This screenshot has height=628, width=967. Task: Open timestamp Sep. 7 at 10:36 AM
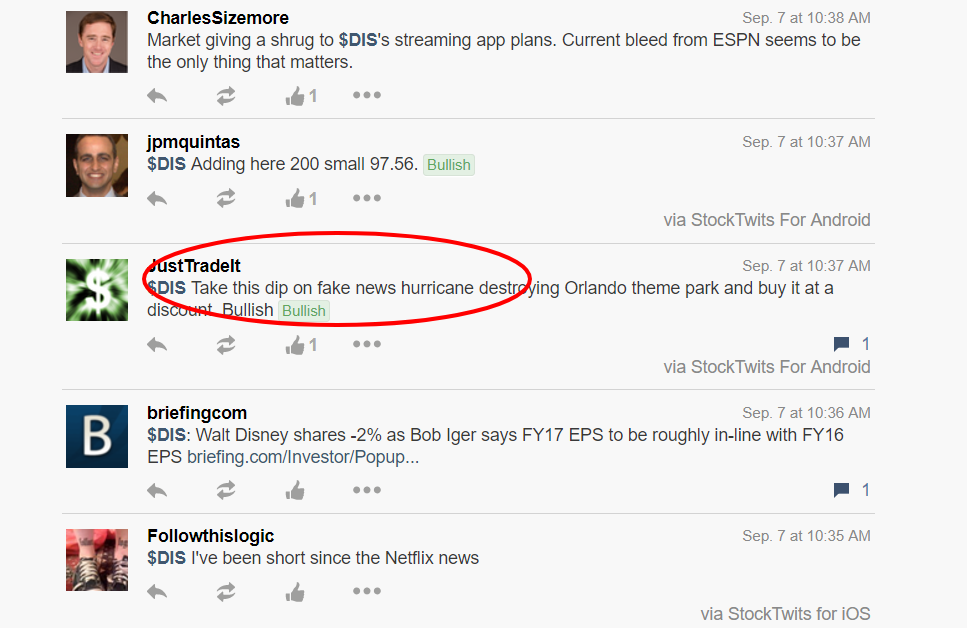tap(806, 413)
